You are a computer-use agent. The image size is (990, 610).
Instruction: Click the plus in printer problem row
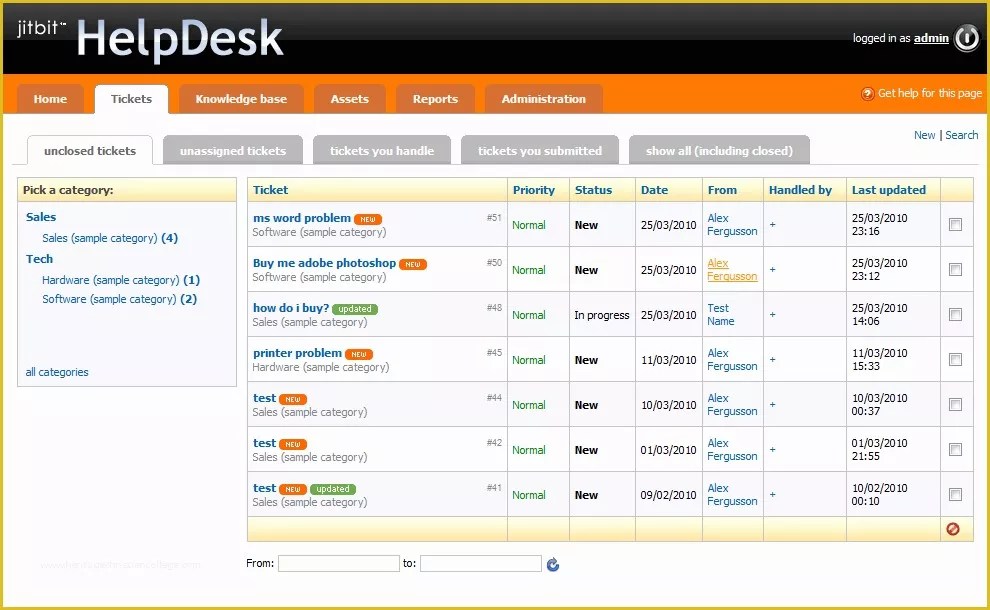pyautogui.click(x=772, y=360)
